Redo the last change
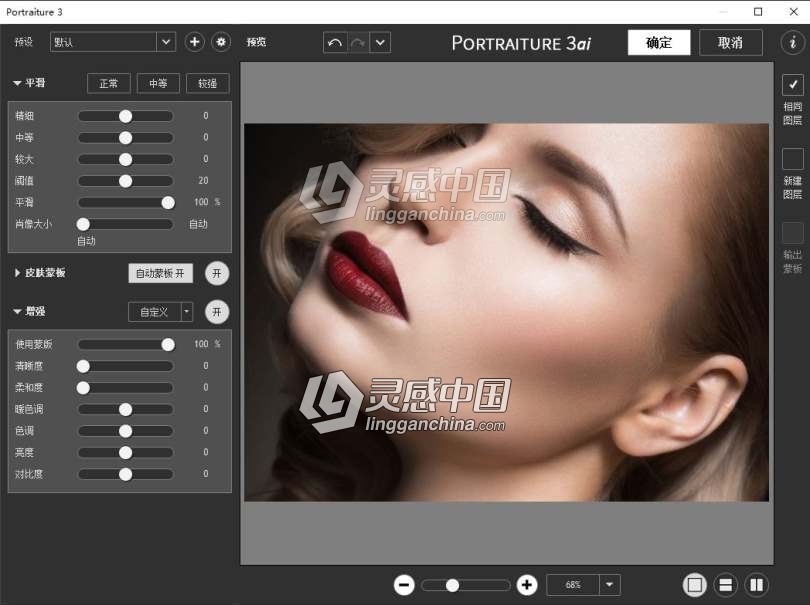 357,42
